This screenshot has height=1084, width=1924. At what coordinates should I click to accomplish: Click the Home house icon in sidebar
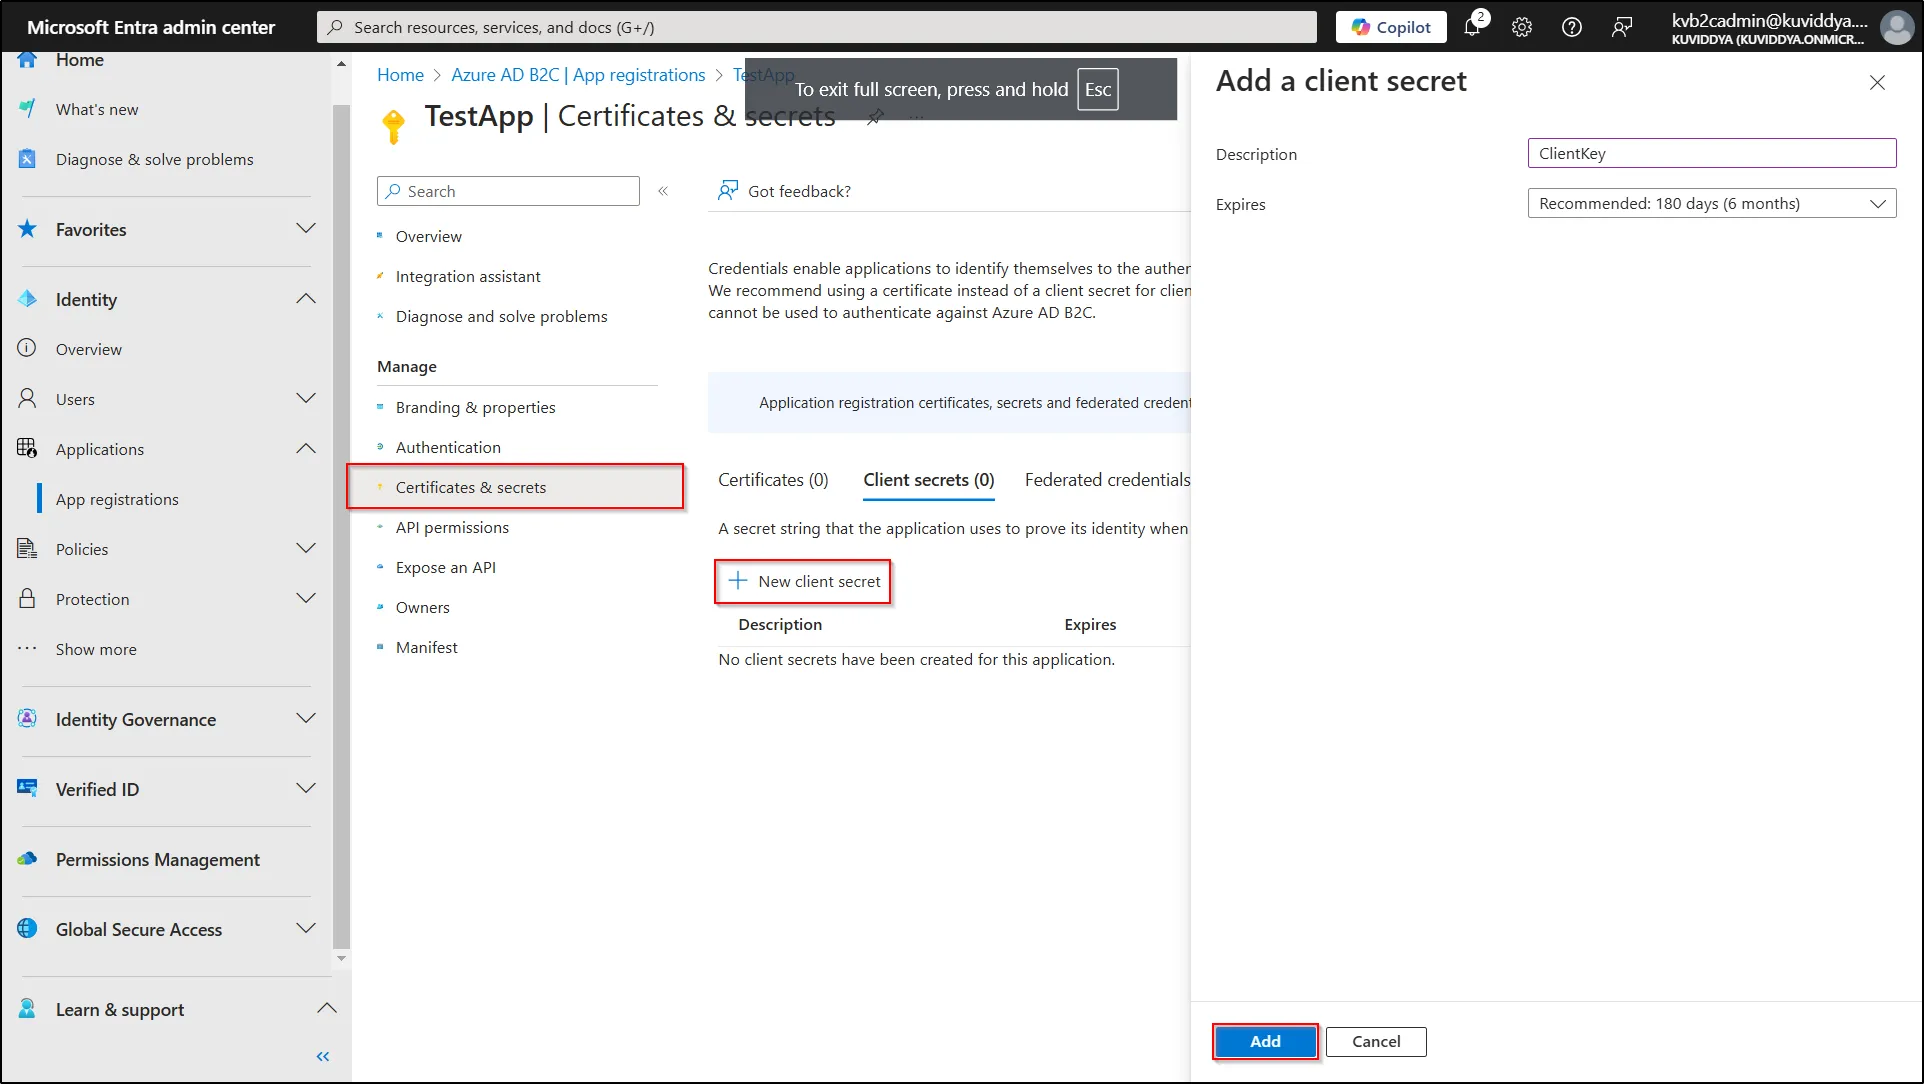[x=28, y=59]
